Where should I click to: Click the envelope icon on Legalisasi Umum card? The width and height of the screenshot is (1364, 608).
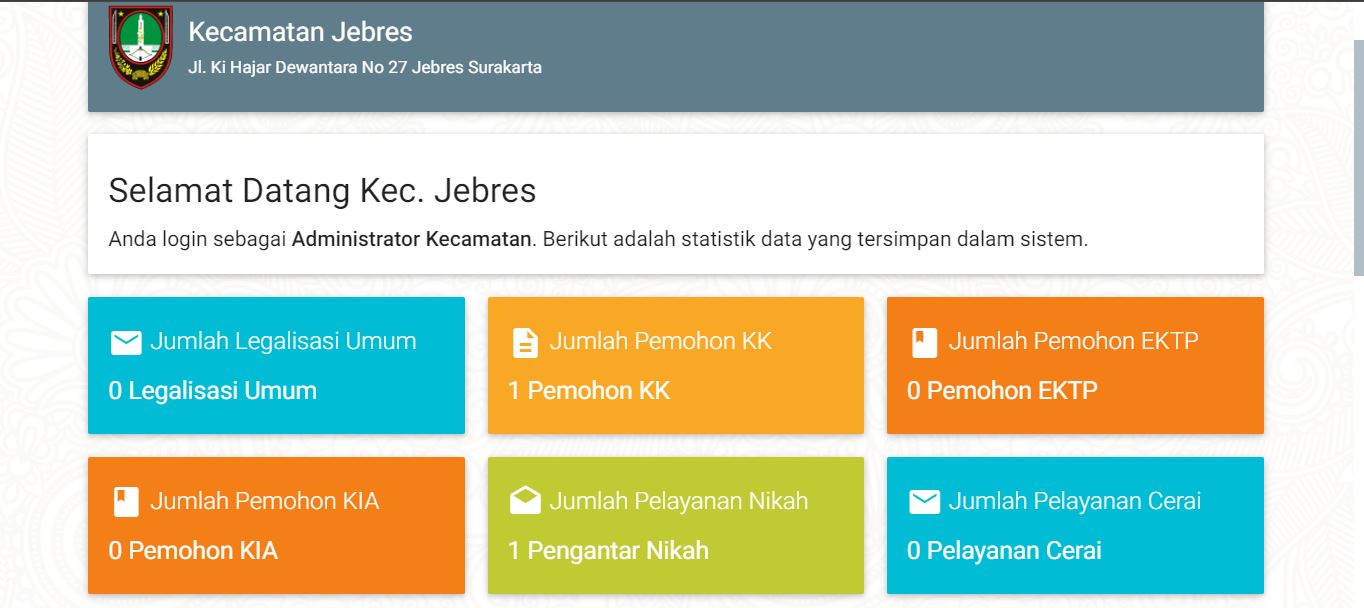(x=125, y=343)
